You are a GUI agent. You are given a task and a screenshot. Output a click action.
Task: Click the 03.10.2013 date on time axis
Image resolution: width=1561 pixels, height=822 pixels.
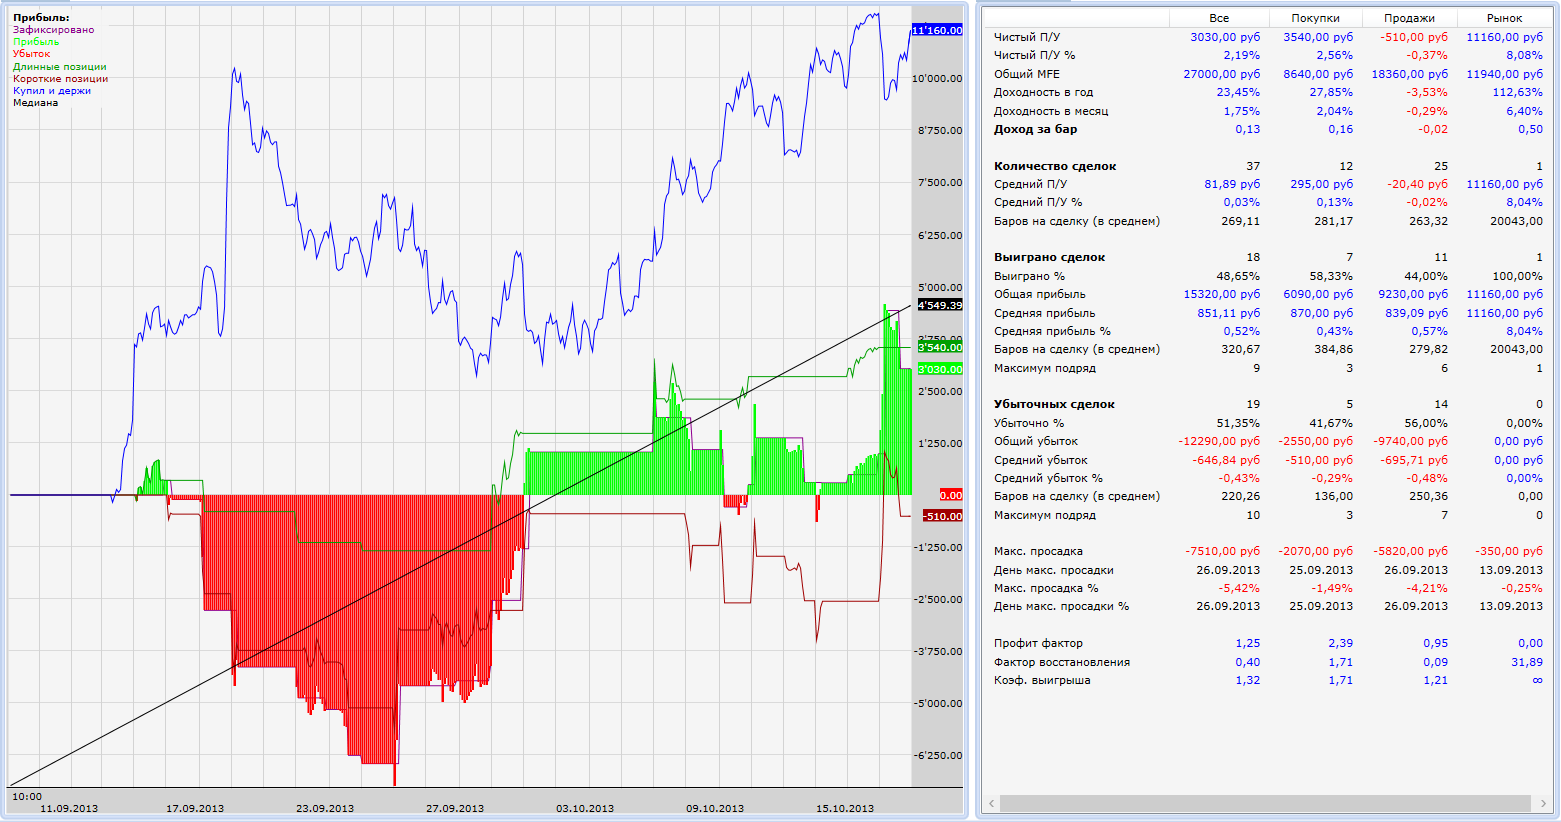pyautogui.click(x=585, y=808)
